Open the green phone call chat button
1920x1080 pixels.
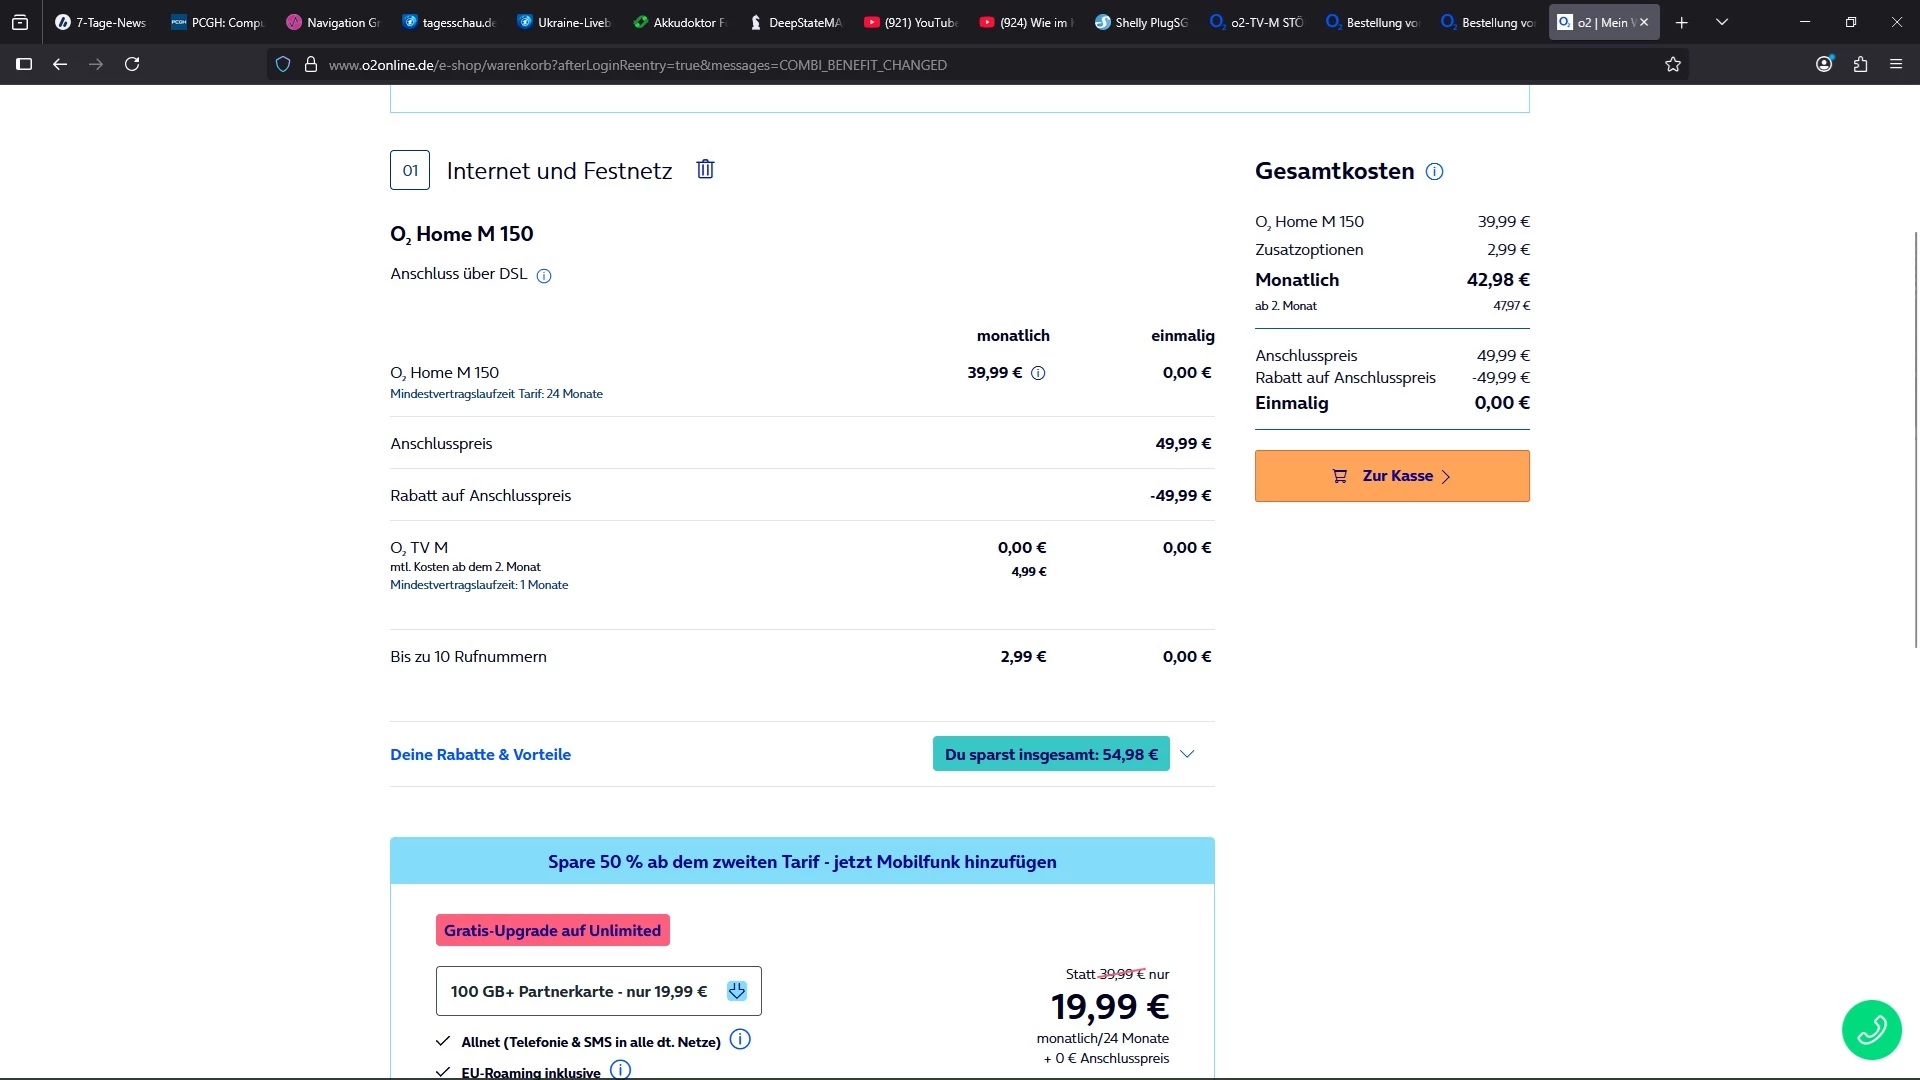click(1871, 1029)
